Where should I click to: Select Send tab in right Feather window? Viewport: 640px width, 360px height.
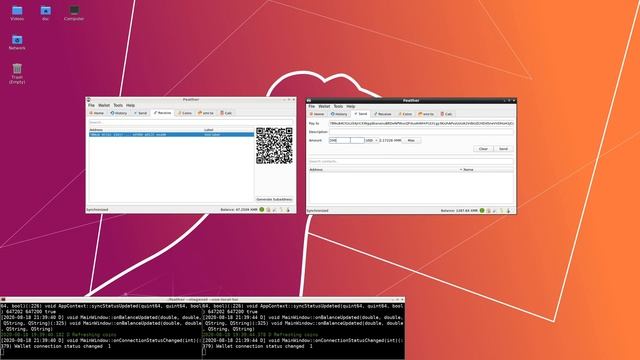(x=361, y=114)
